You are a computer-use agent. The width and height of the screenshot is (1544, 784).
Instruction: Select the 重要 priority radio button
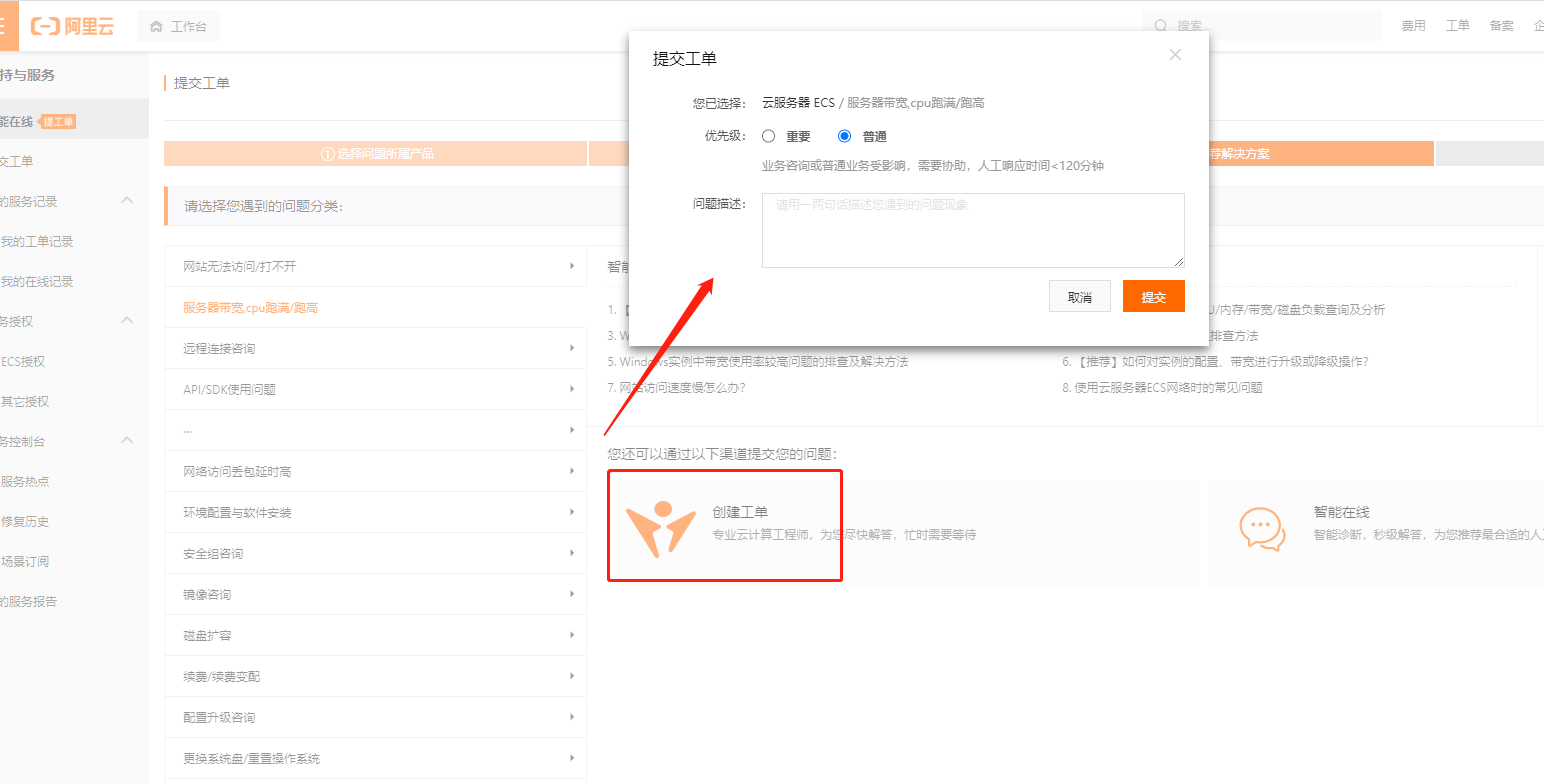(x=768, y=136)
